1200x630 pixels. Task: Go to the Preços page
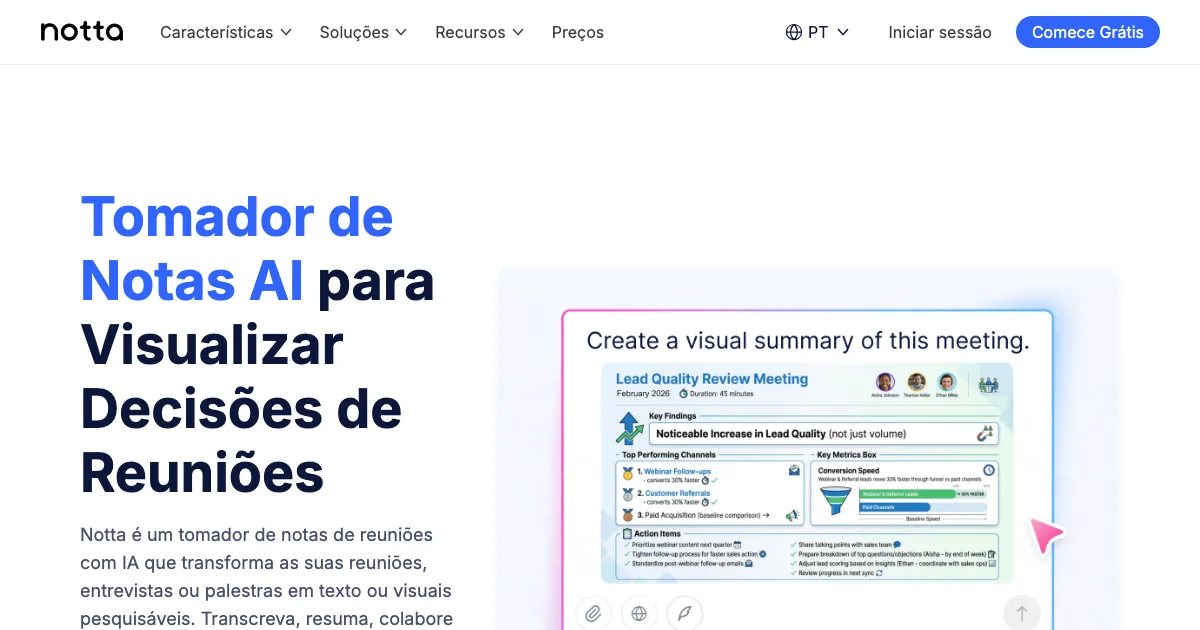(577, 32)
